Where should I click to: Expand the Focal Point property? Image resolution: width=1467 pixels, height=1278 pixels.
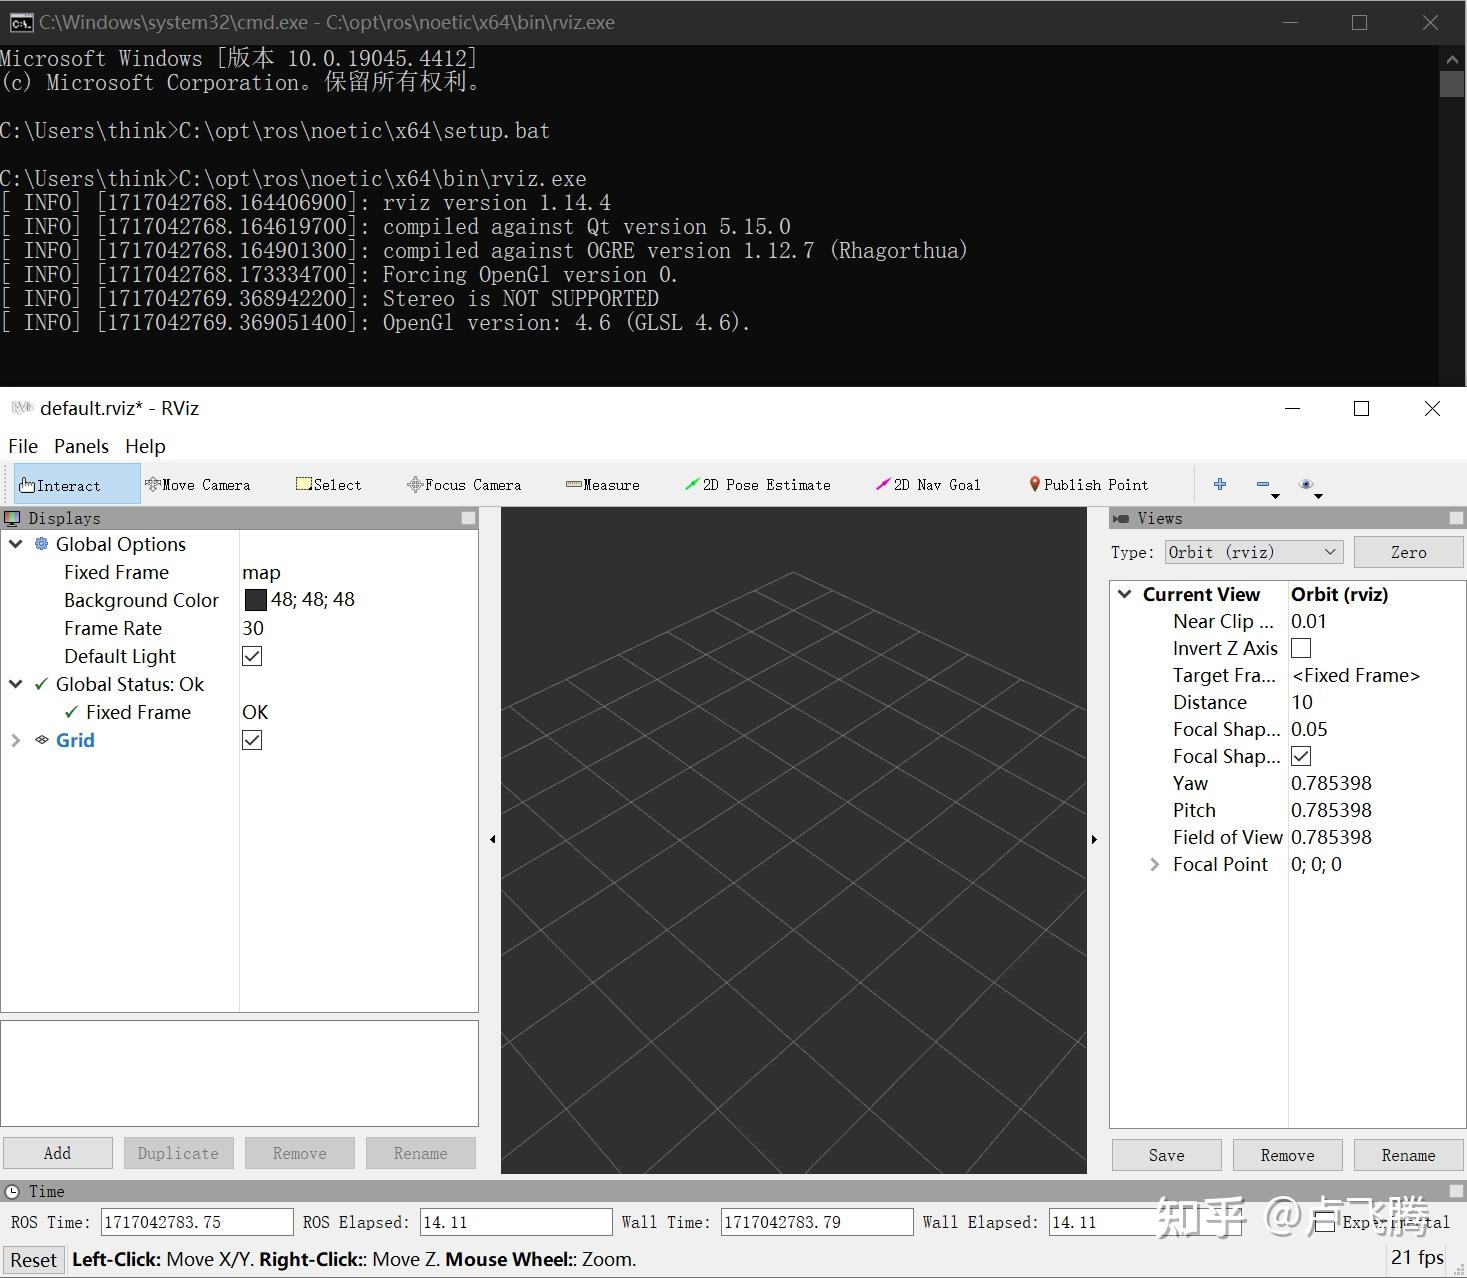[1155, 864]
